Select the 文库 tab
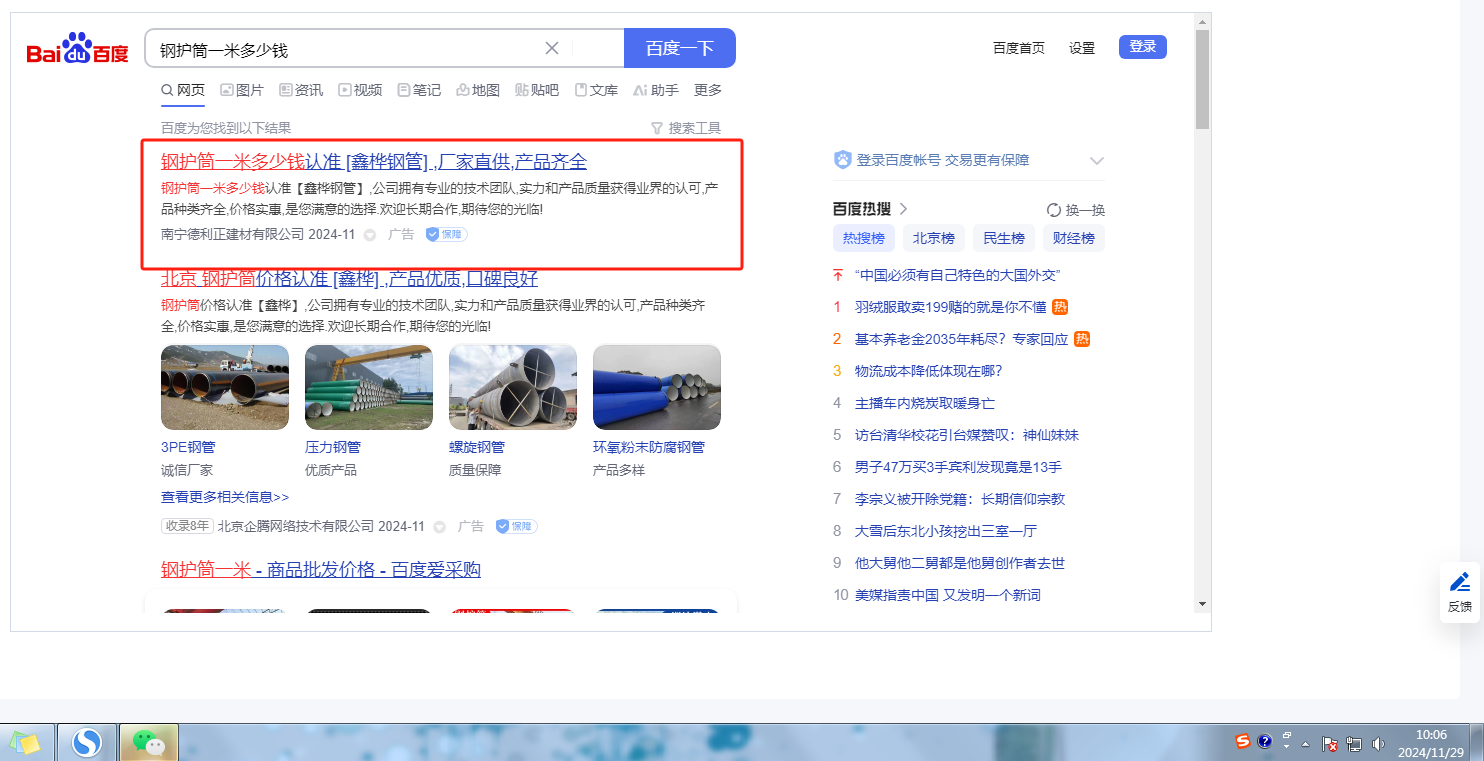This screenshot has height=761, width=1484. point(596,90)
